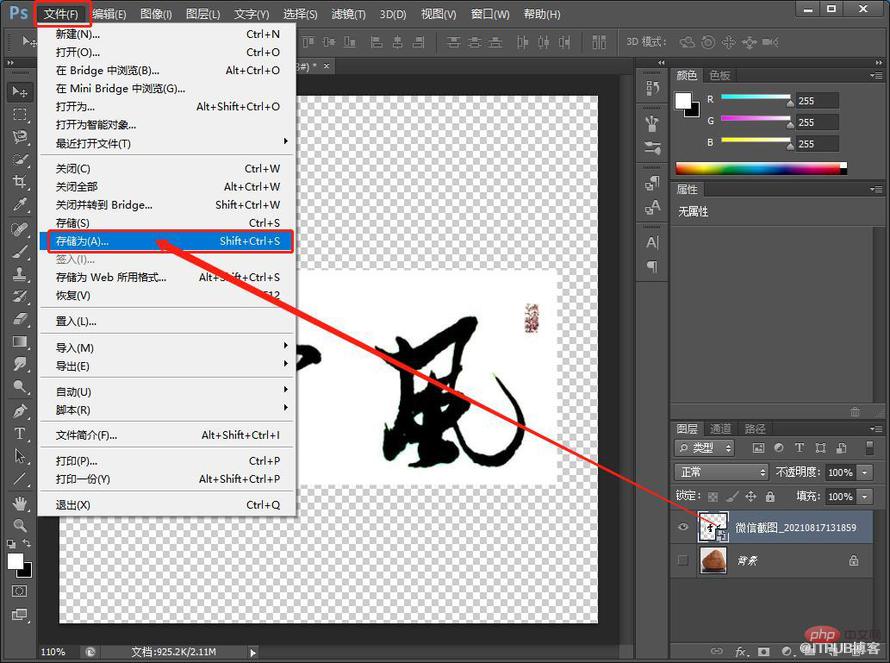The image size is (890, 663).
Task: Open the 不透明度 100% dropdown arrow
Action: point(864,472)
